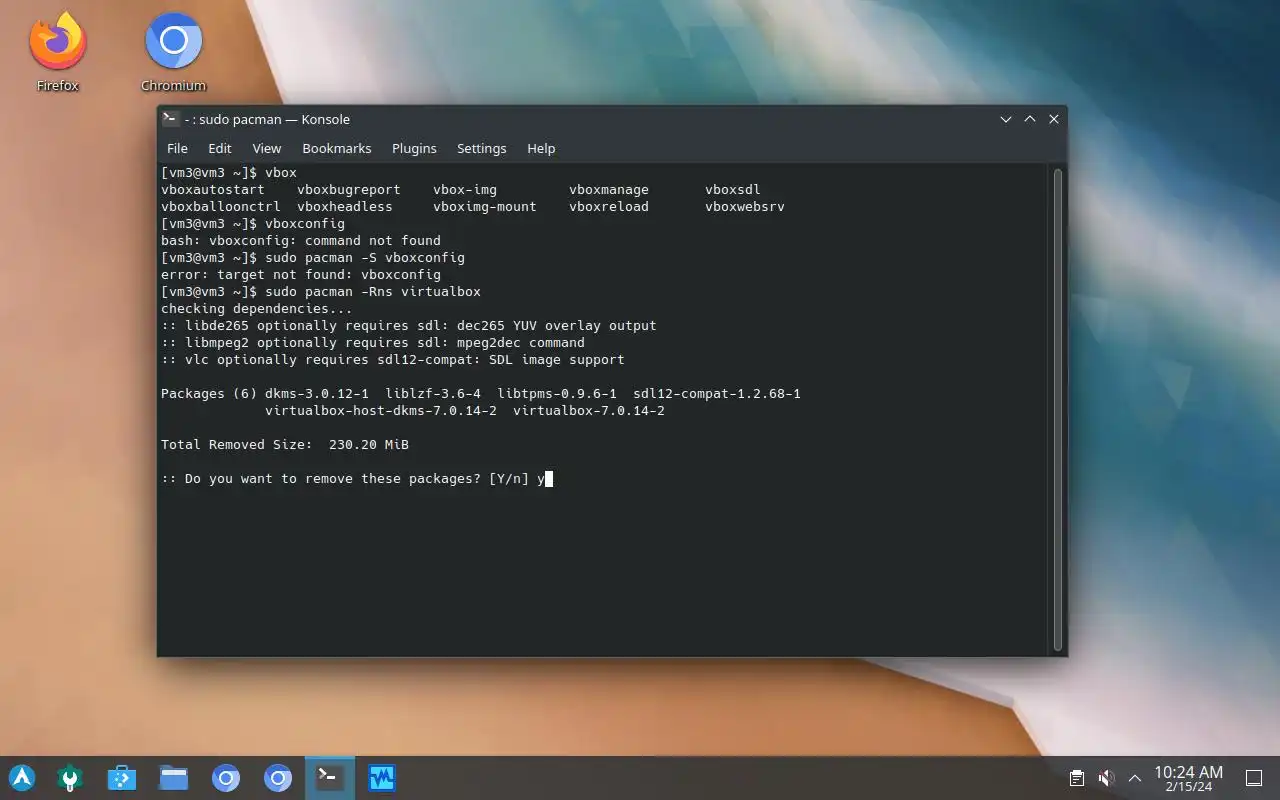This screenshot has height=800, width=1280.
Task: Open the Plugins menu
Action: pyautogui.click(x=414, y=148)
